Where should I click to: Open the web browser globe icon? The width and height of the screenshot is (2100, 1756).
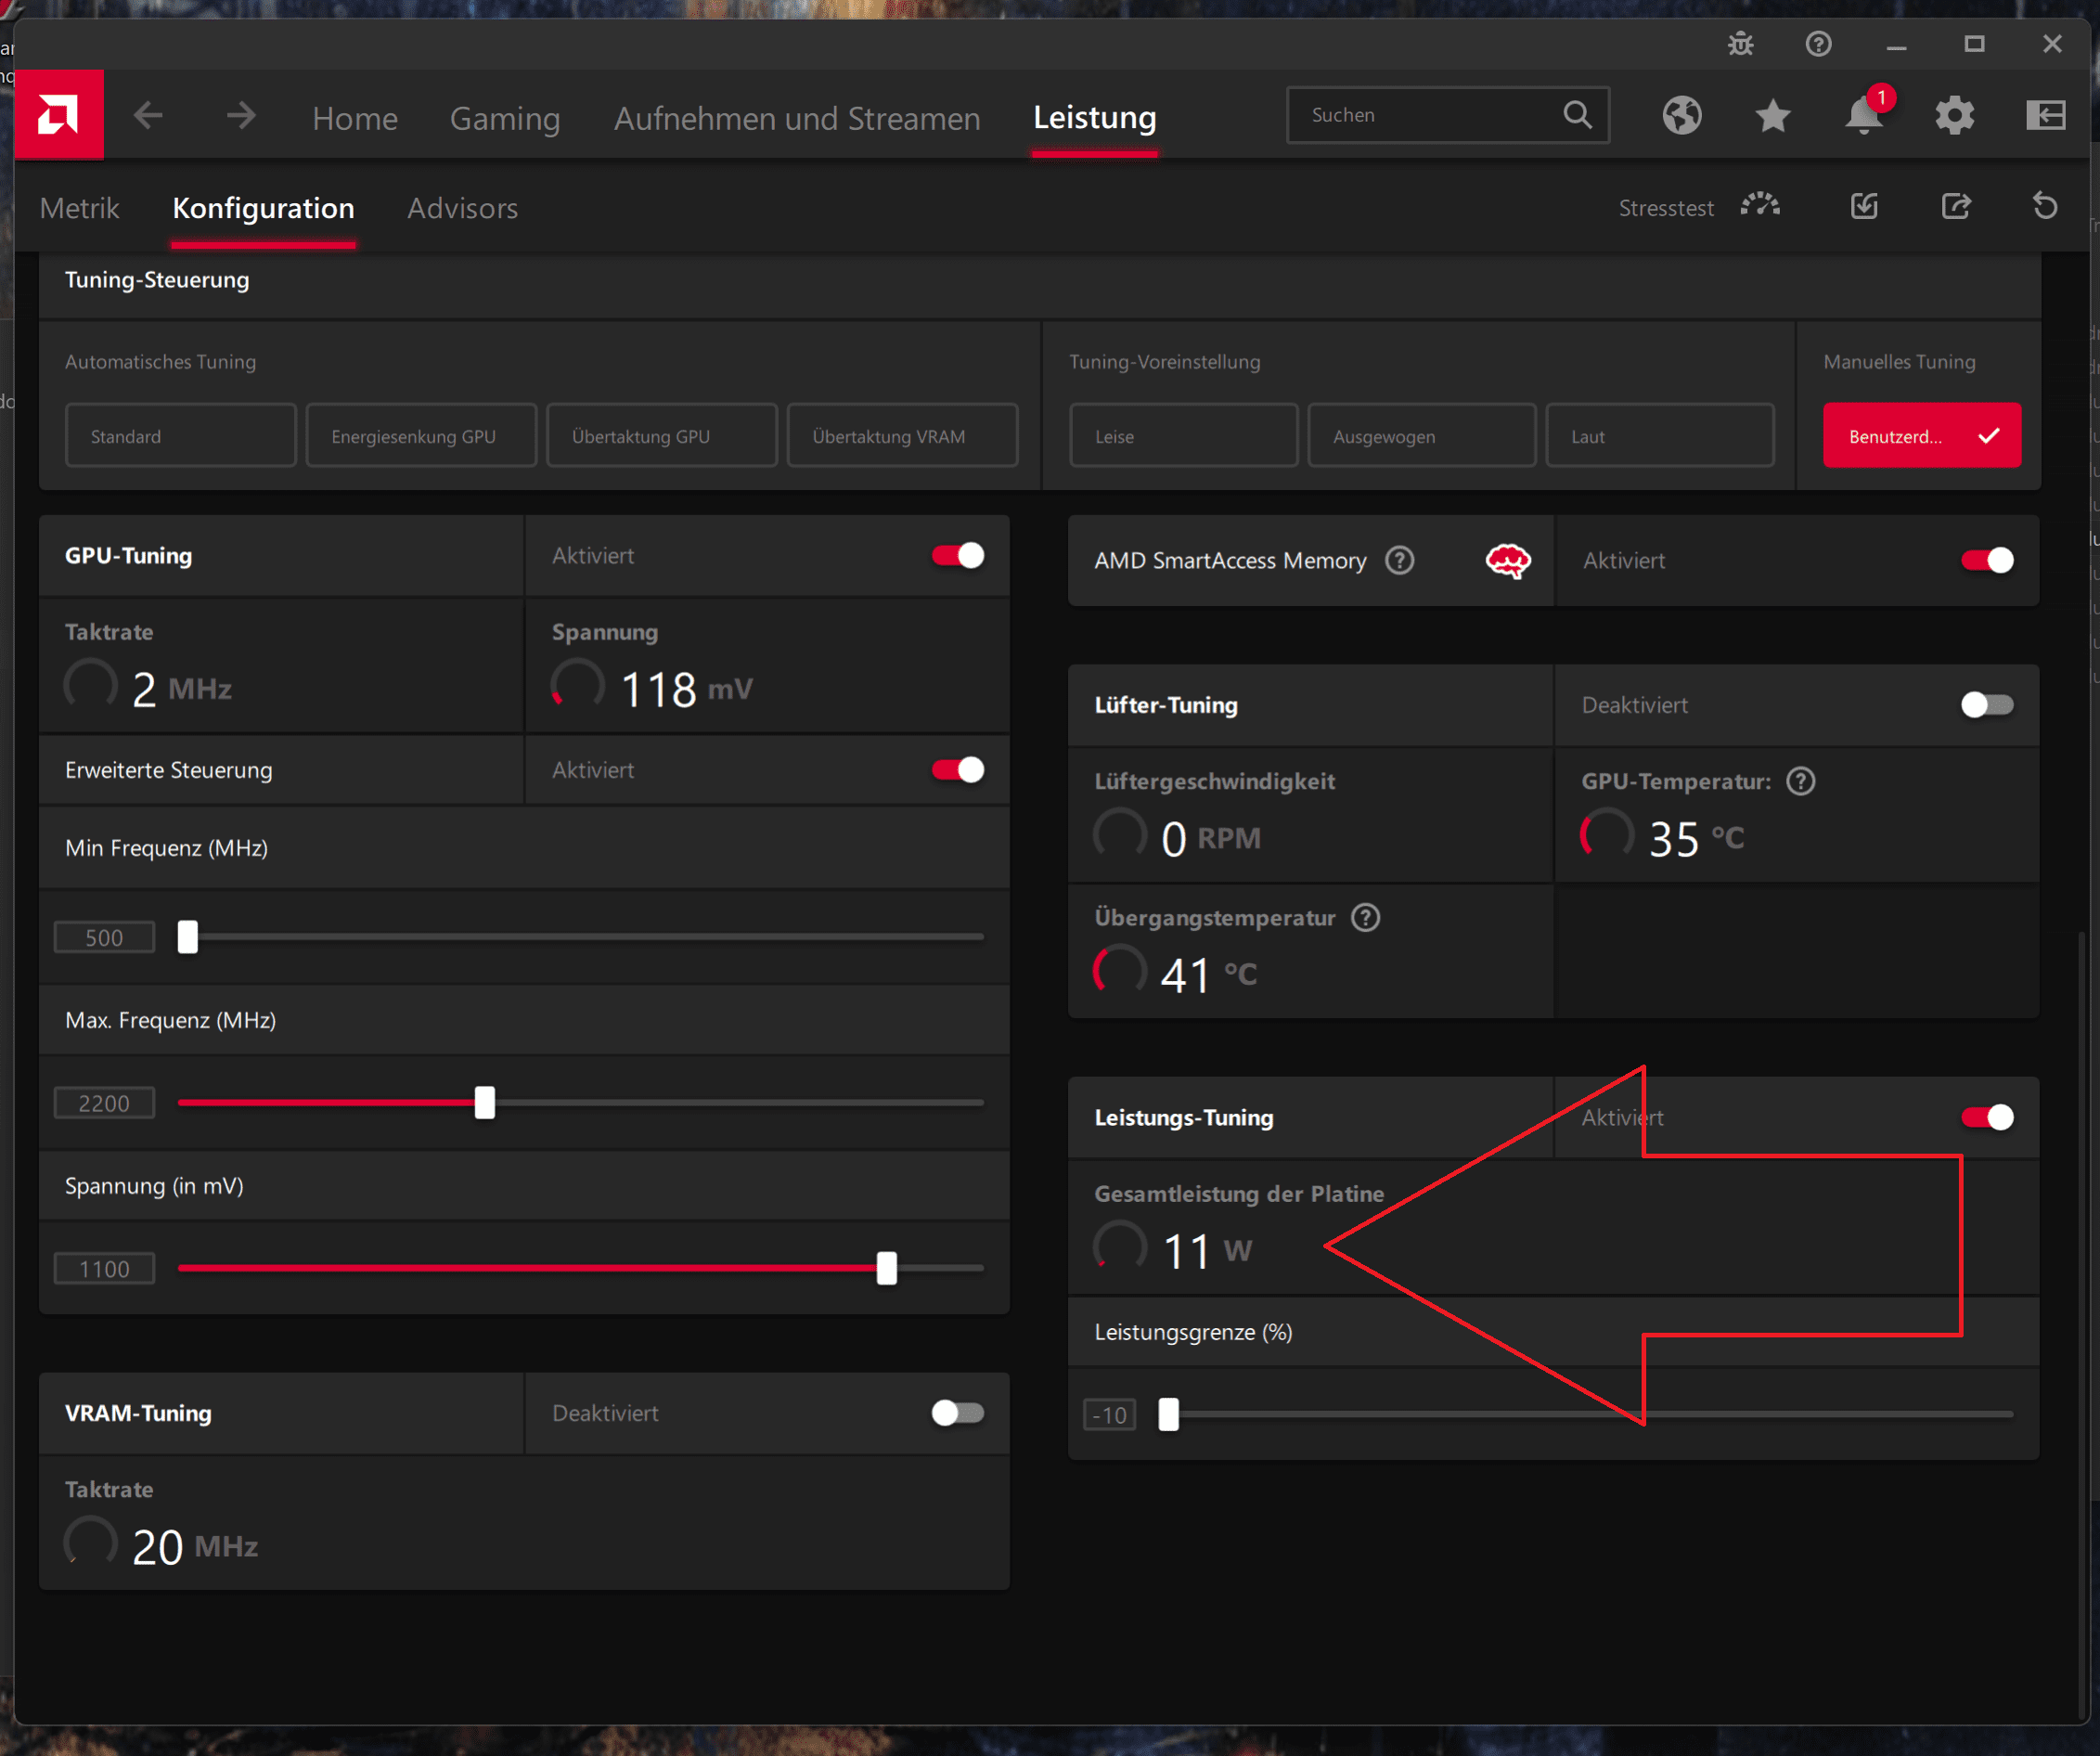click(1682, 116)
